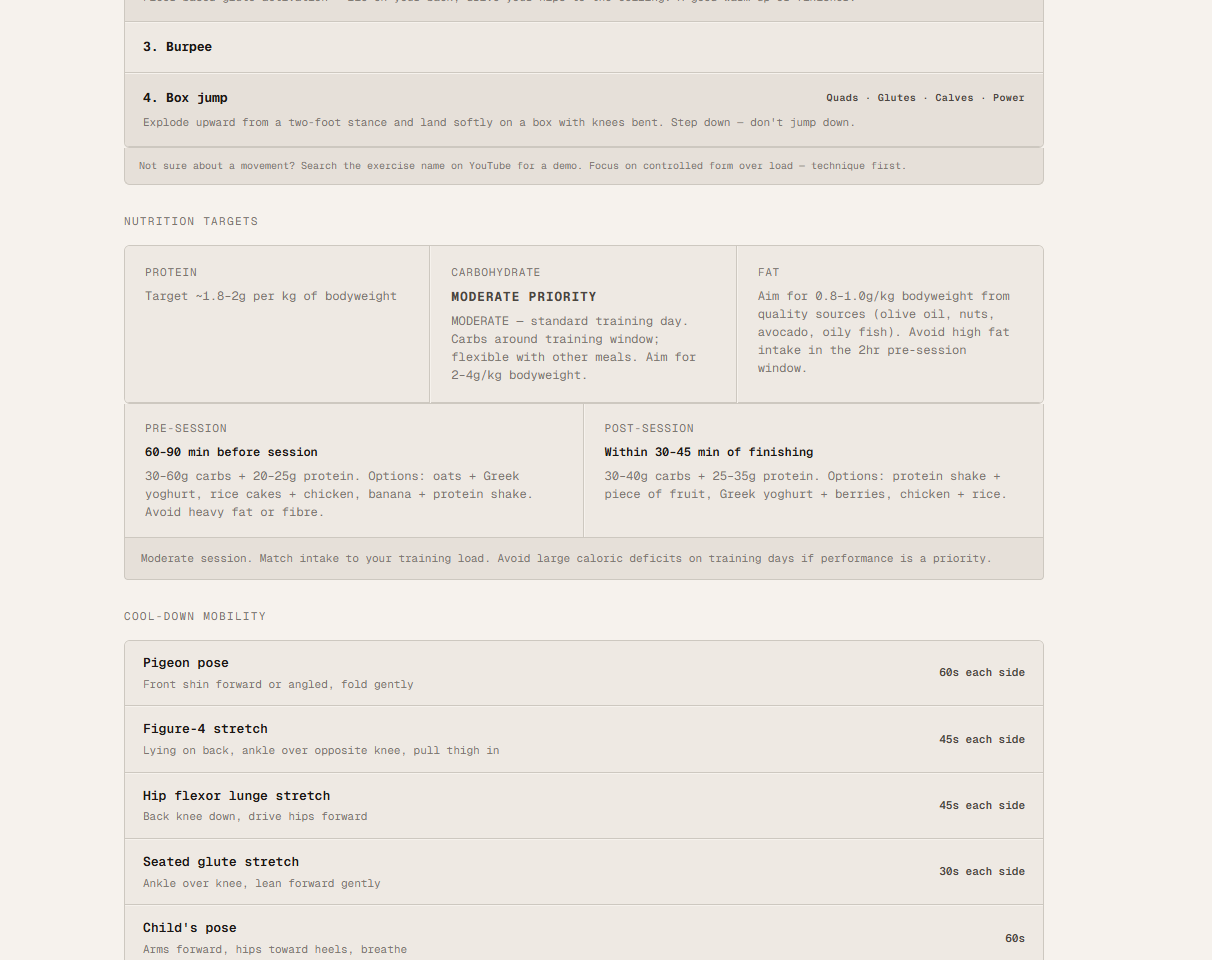Select the pre-session carbs and protein options text
Image resolution: width=1212 pixels, height=960 pixels.
coord(339,494)
